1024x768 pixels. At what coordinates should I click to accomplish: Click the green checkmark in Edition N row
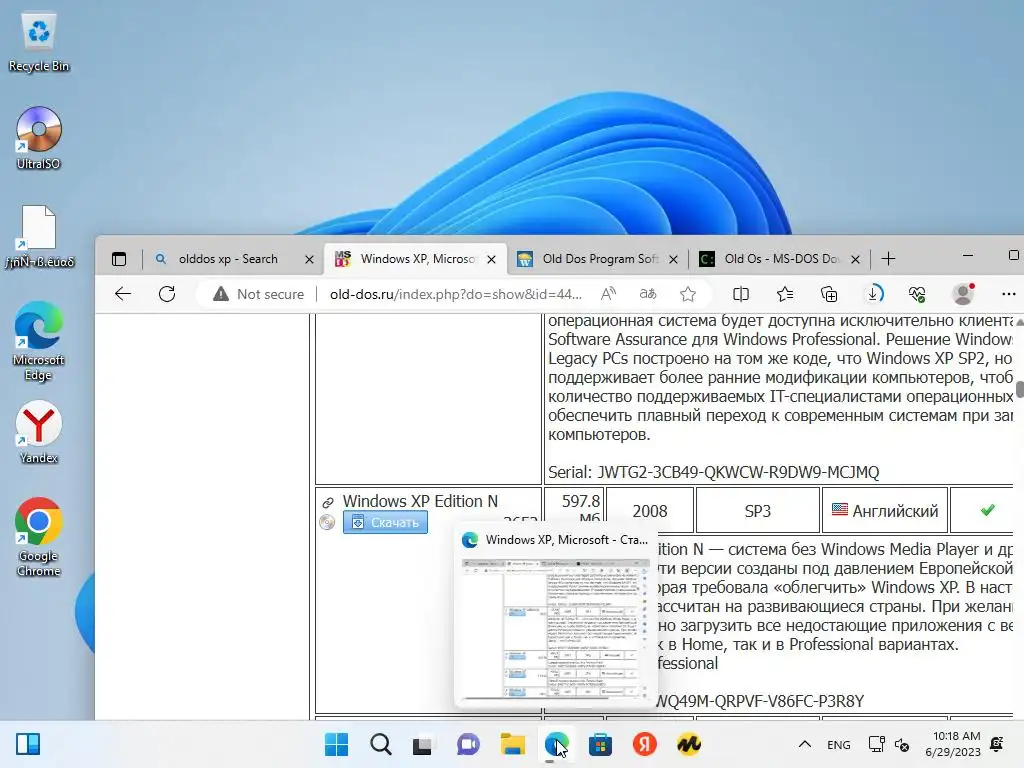[987, 510]
